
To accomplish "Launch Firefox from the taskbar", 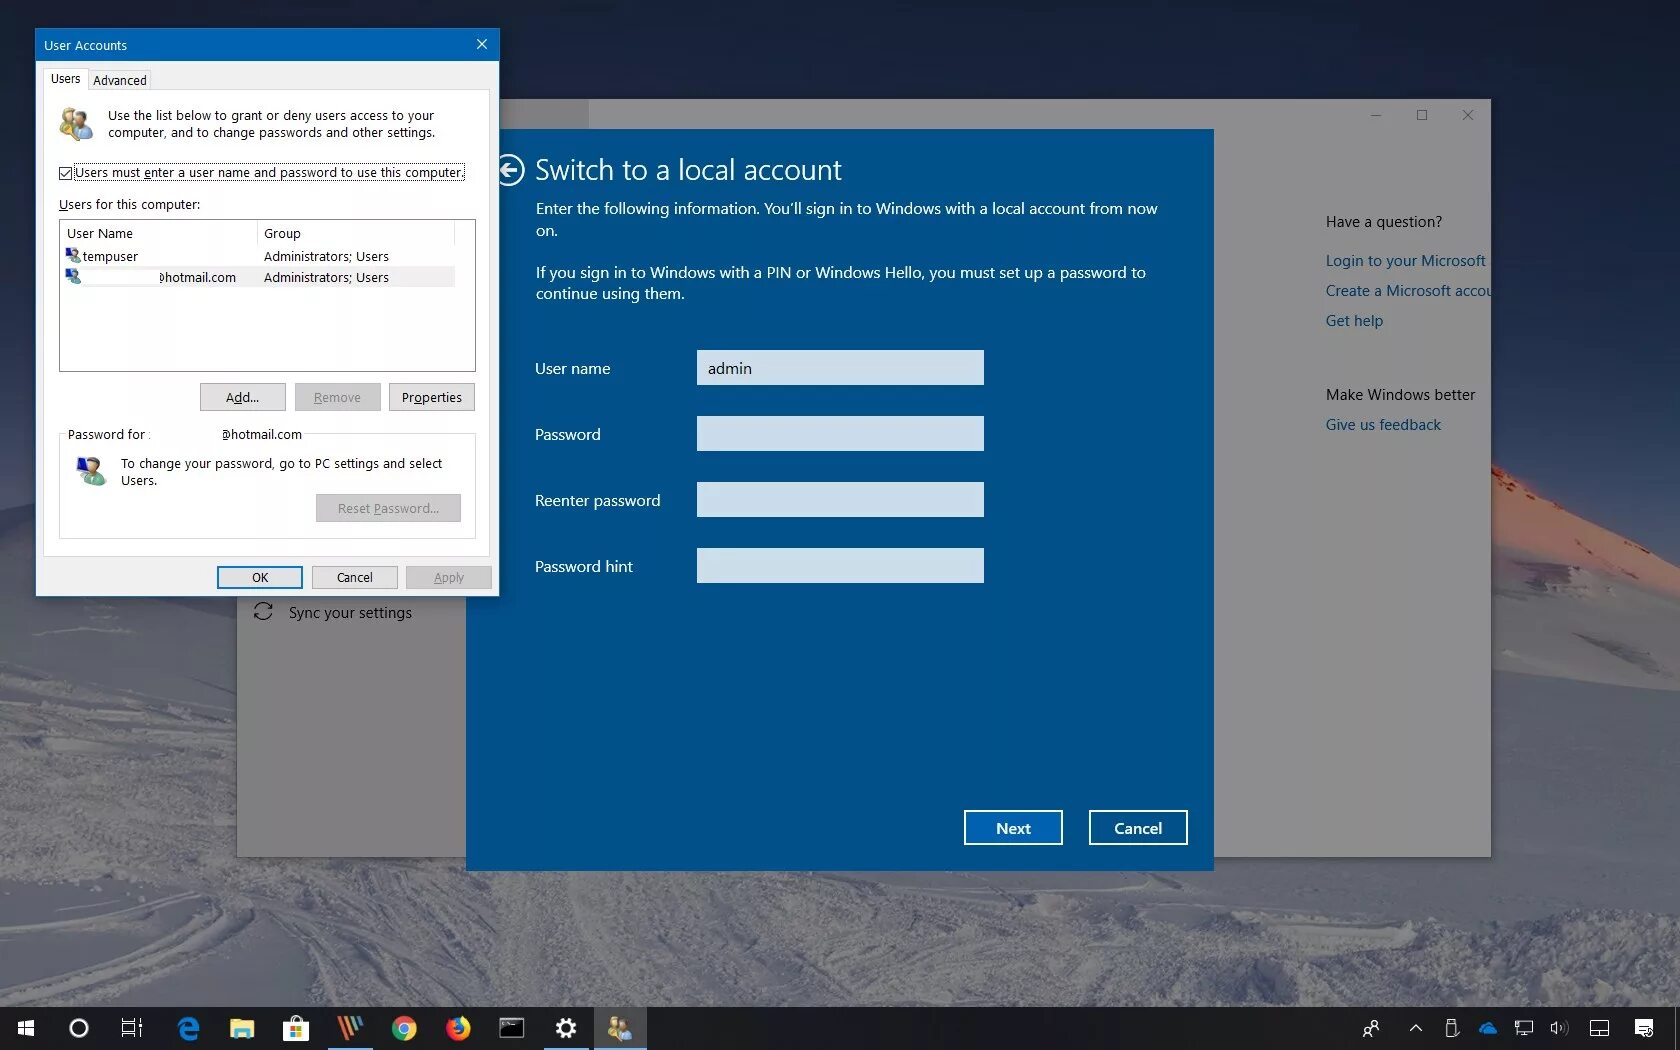I will 458,1028.
